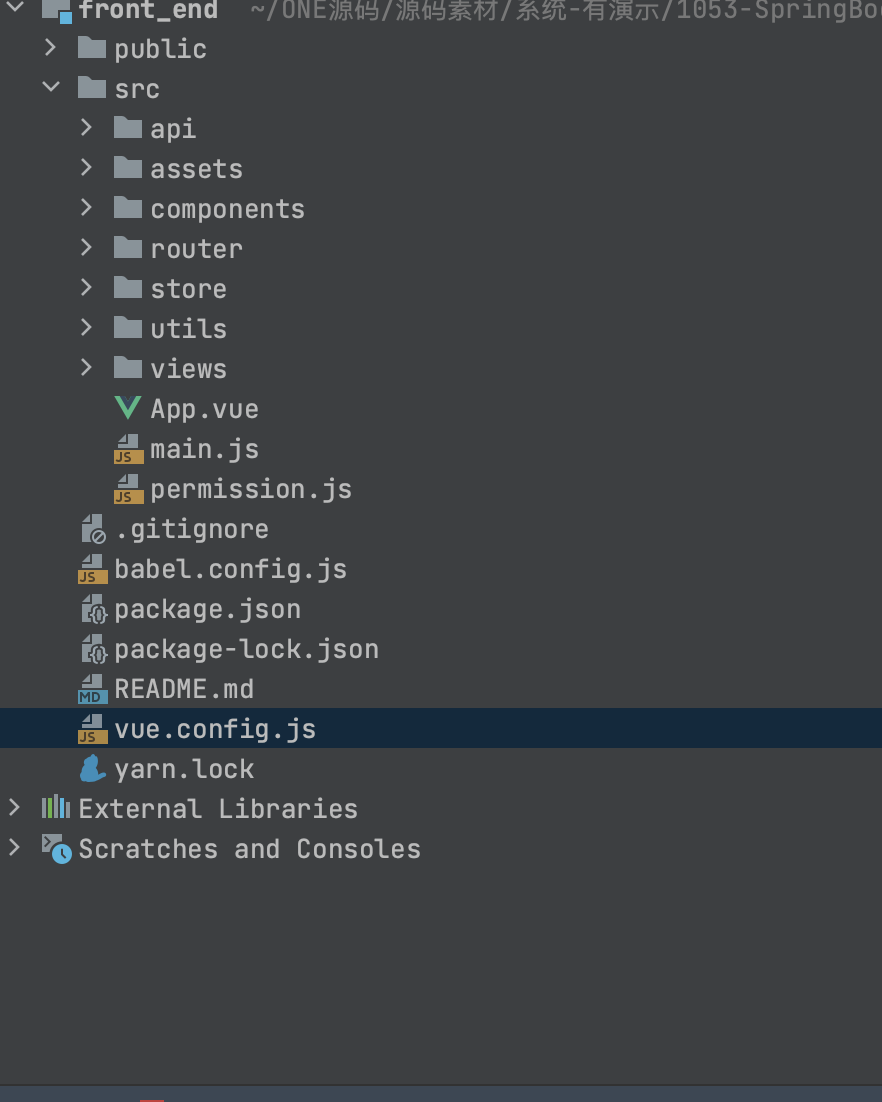Click the public folder icon
Screen dimensions: 882x1102
tap(92, 48)
